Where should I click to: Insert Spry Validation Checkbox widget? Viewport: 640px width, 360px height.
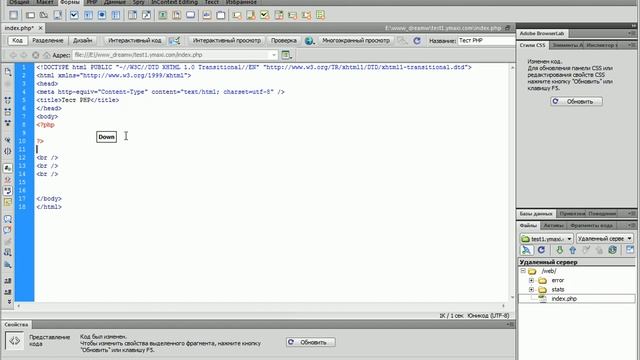pyautogui.click(x=264, y=15)
